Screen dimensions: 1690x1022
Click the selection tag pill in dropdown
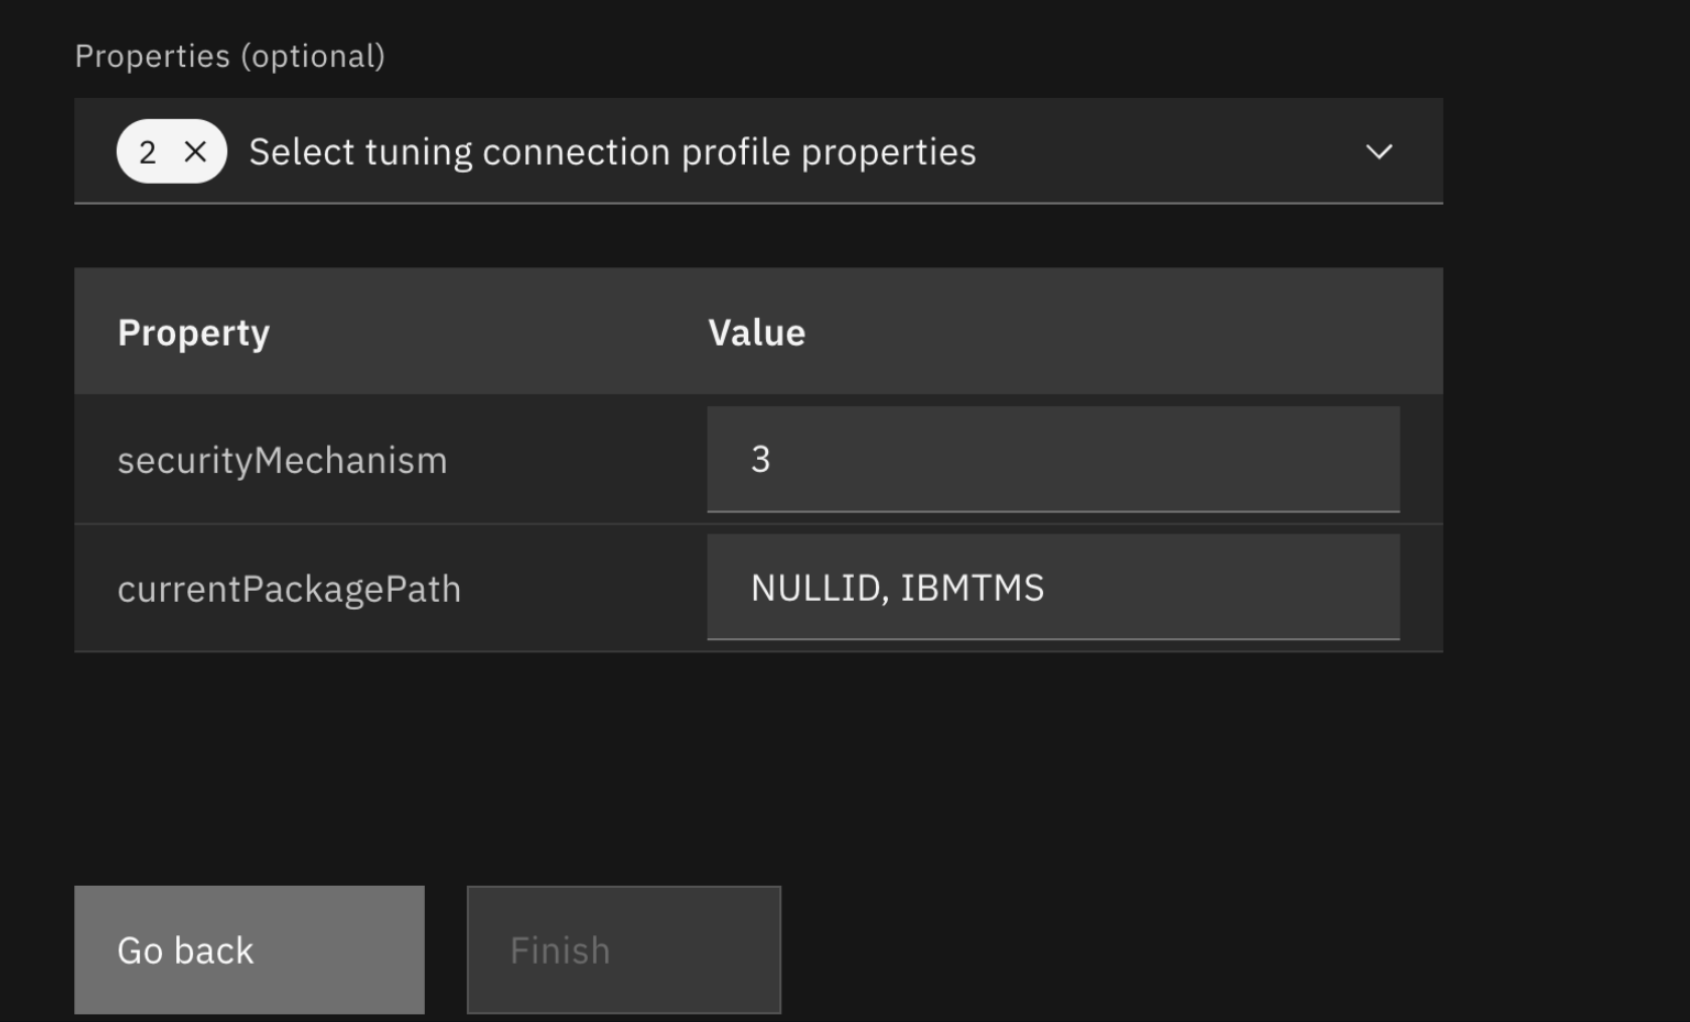[171, 152]
